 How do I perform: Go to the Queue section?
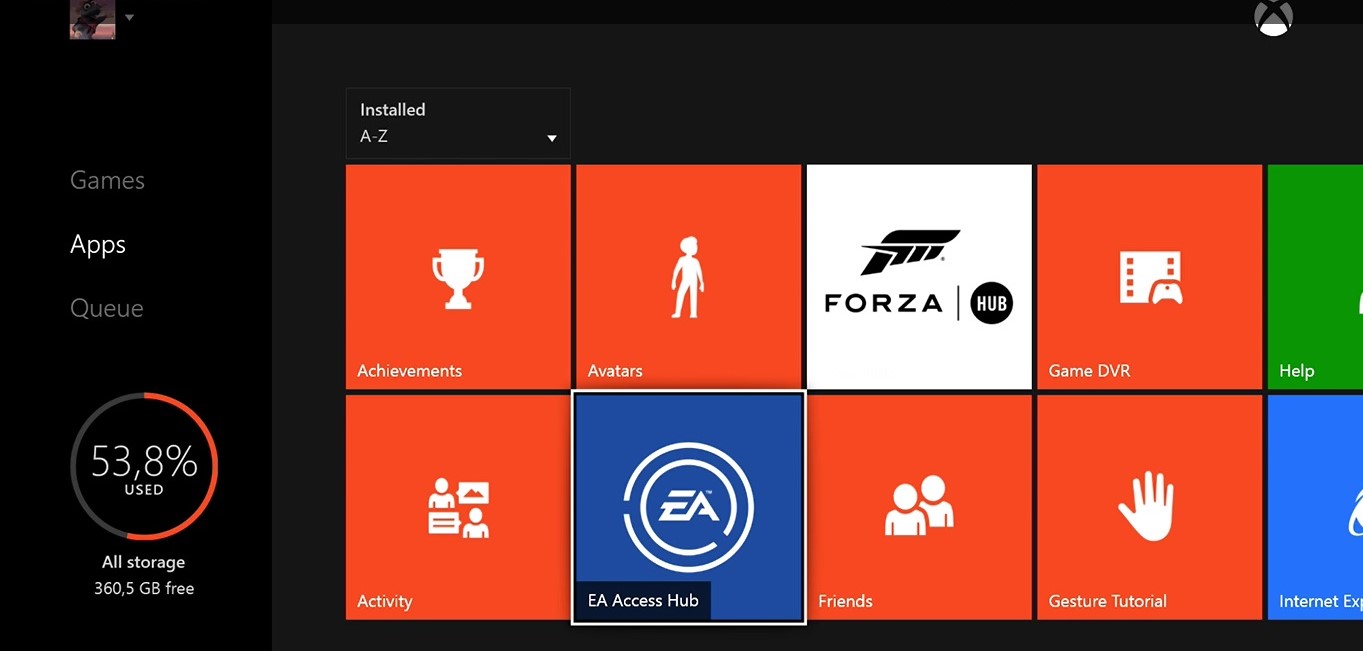pos(107,309)
